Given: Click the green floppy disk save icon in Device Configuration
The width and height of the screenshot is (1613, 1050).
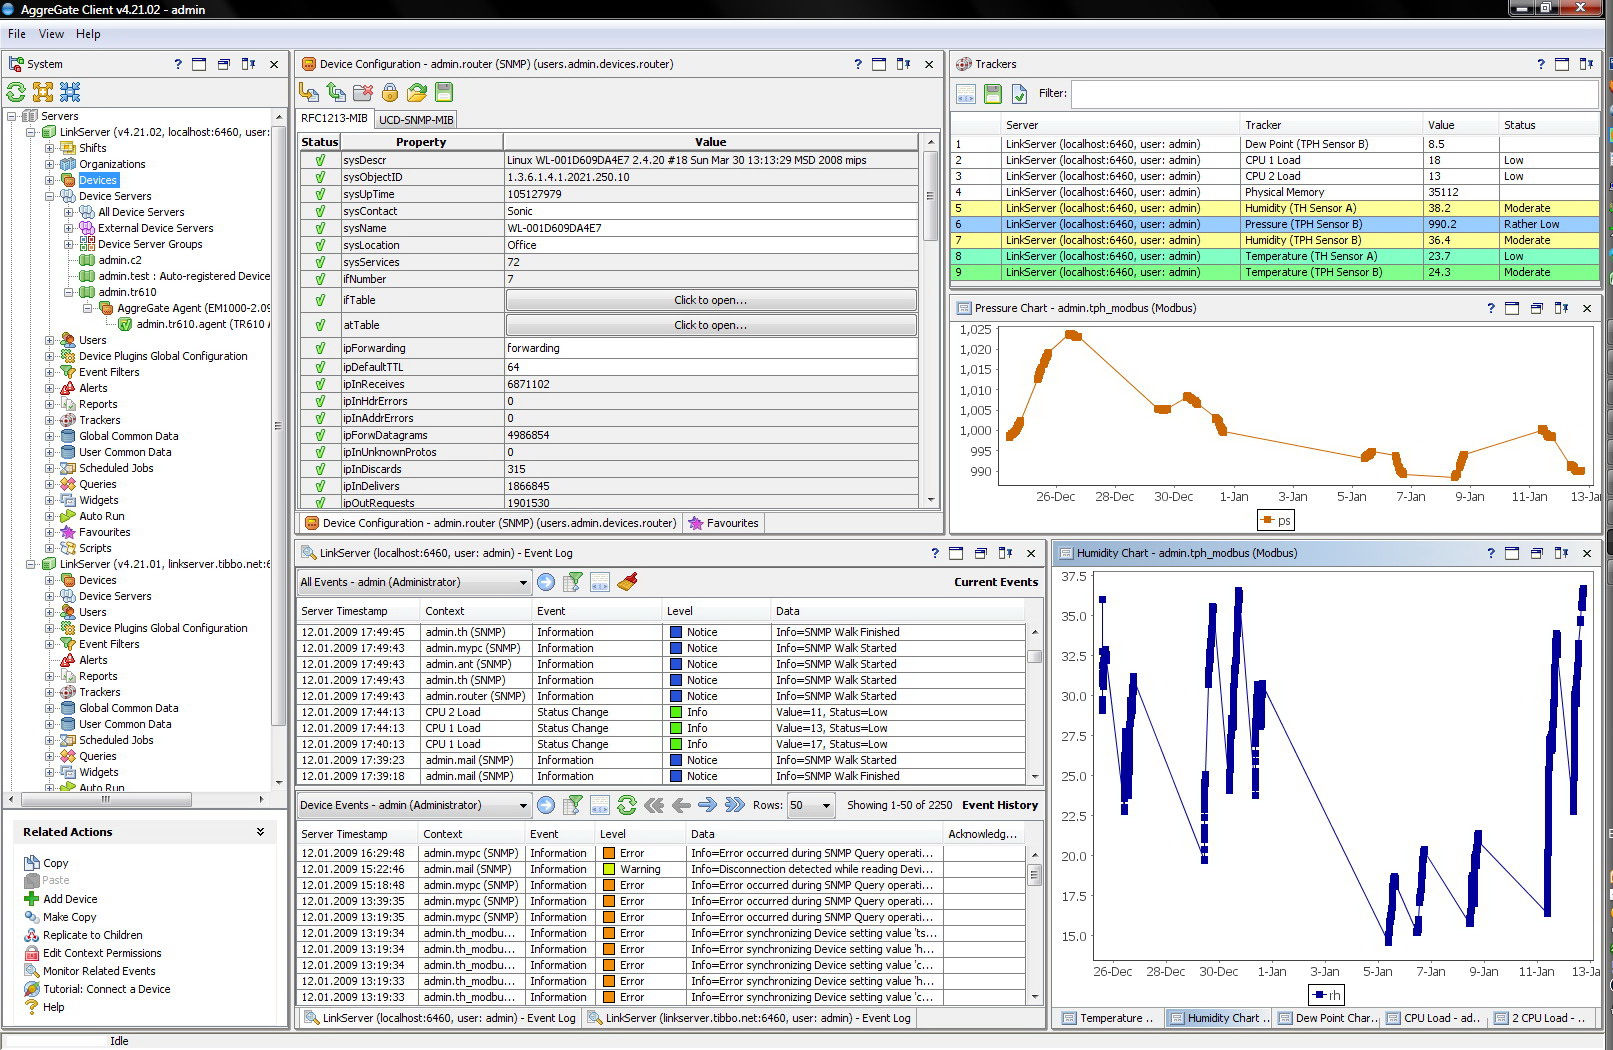Looking at the screenshot, I should click(x=444, y=92).
